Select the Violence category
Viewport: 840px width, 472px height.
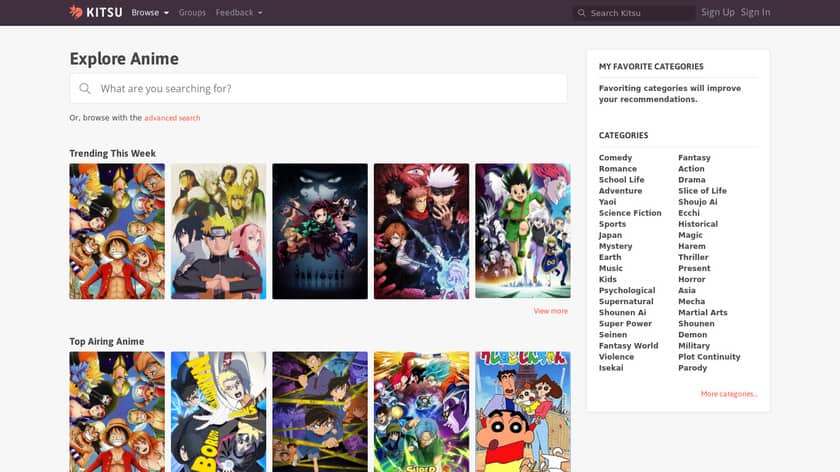point(616,357)
